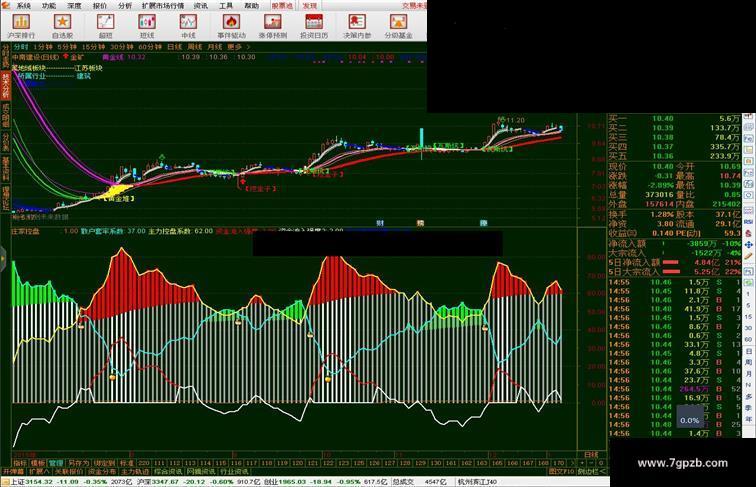The image size is (756, 487).
Task: Select the 60 minute shortcut in right sidebar
Action: pos(748,339)
